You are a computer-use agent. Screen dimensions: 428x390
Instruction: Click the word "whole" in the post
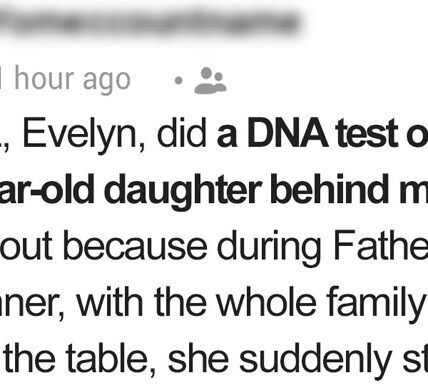266,303
